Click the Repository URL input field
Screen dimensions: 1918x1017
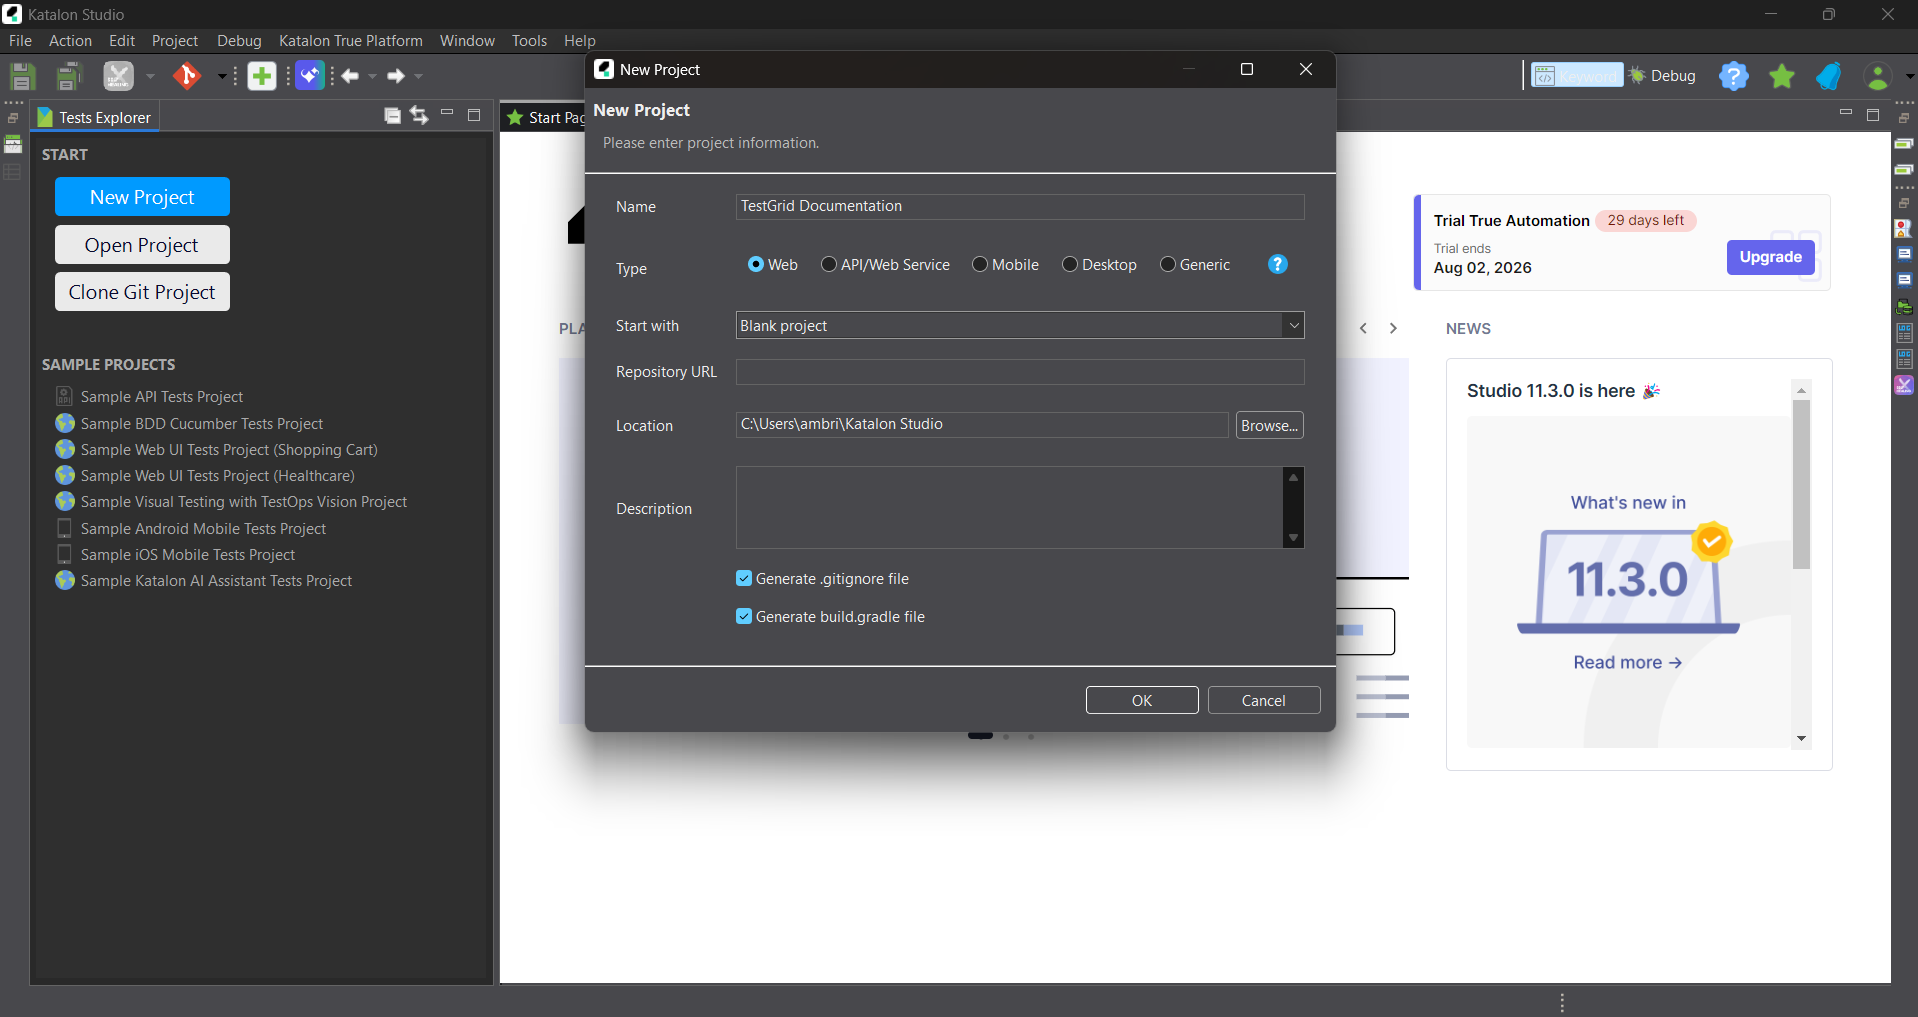[x=1020, y=372]
